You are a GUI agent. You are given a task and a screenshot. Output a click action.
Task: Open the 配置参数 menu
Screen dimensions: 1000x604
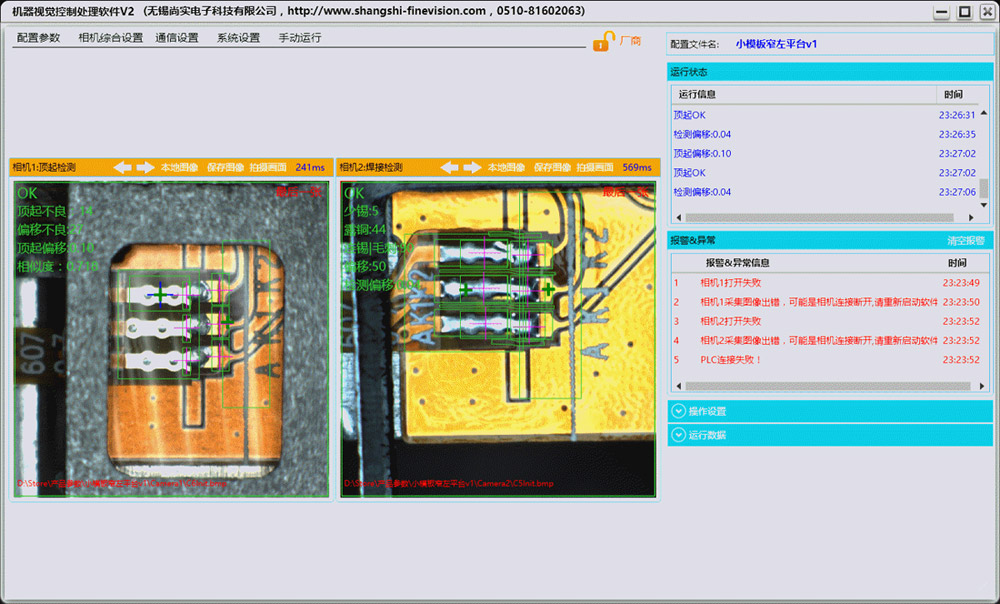[x=38, y=38]
